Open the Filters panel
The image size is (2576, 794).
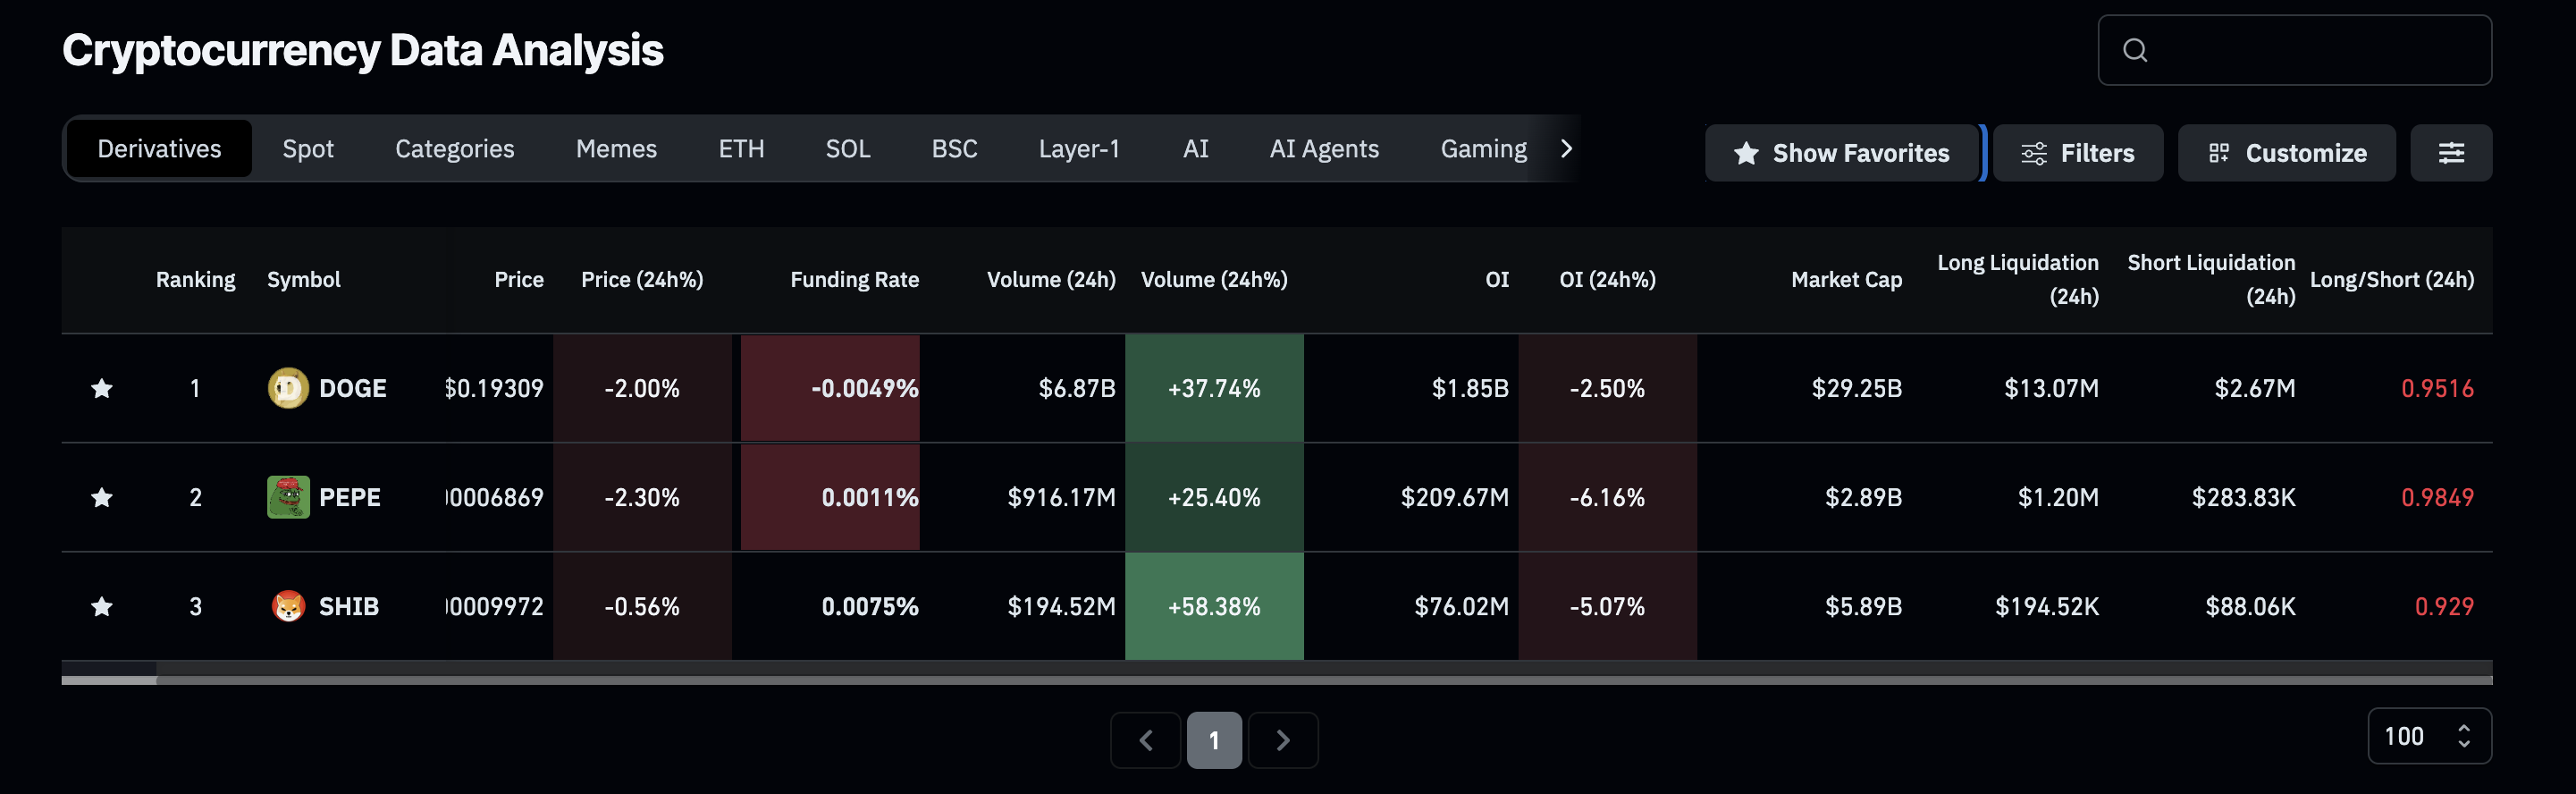(2077, 153)
